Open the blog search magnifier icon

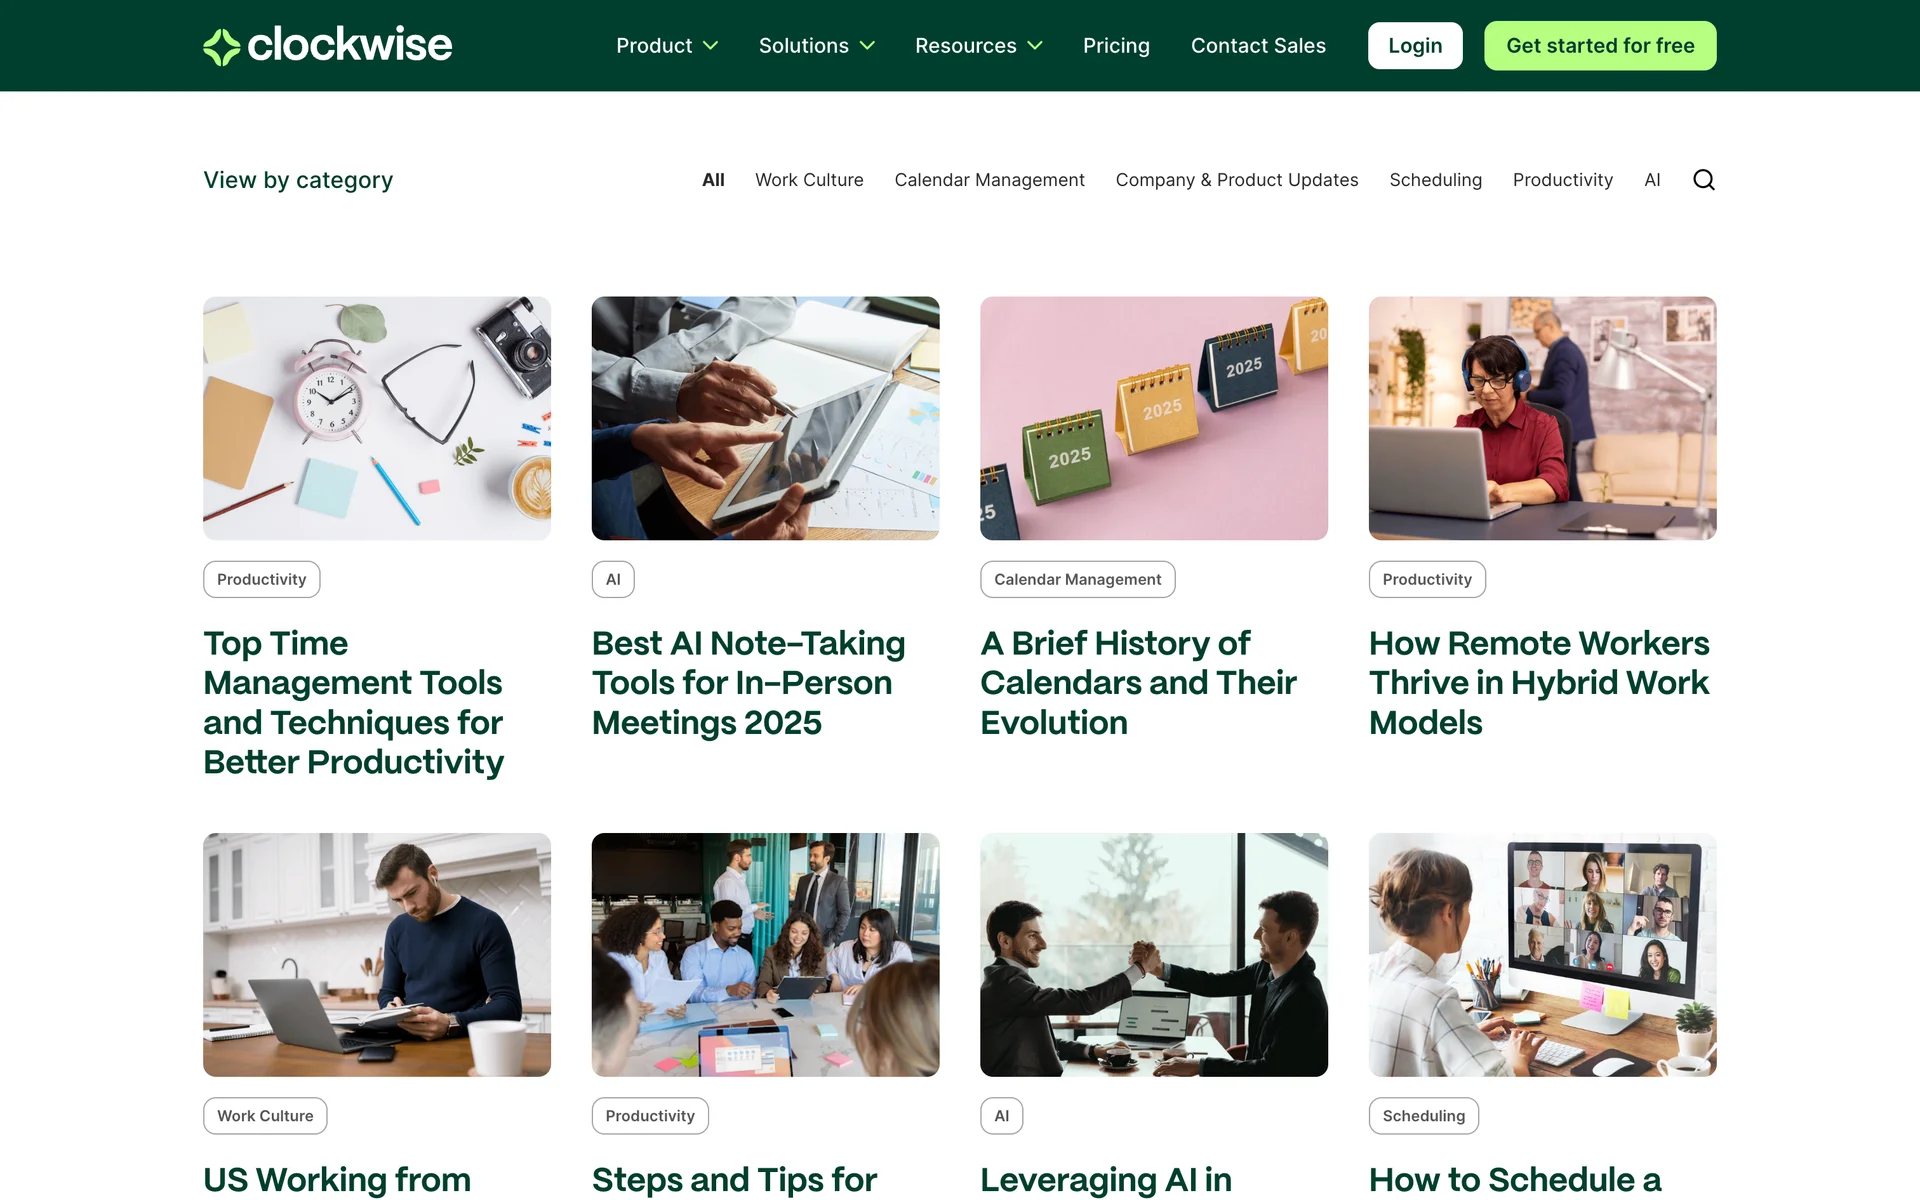point(1703,180)
